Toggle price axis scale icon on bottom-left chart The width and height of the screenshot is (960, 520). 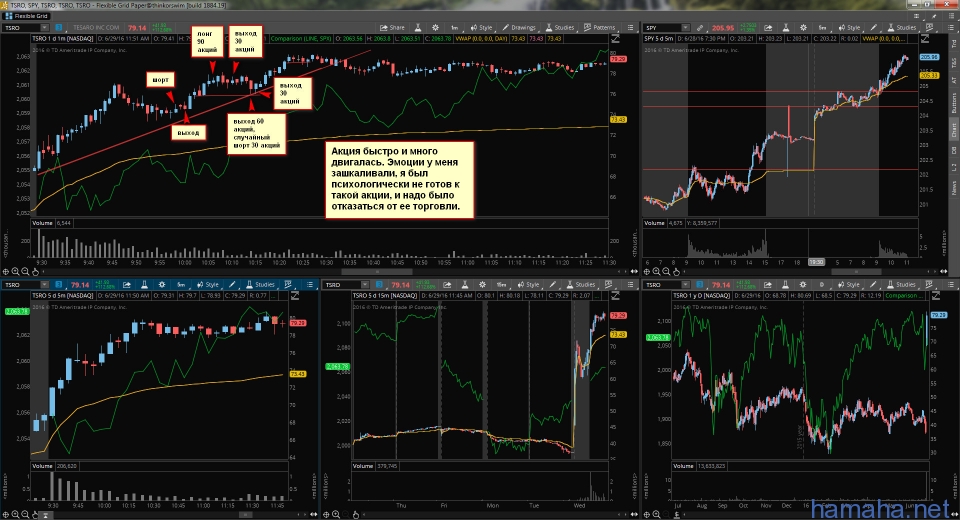click(294, 296)
